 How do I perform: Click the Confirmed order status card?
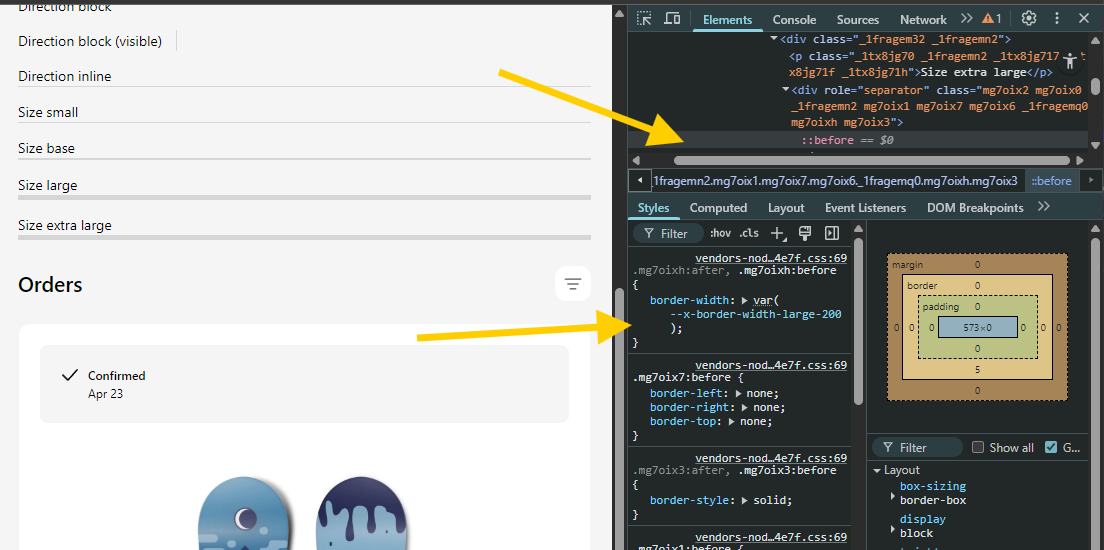pos(304,384)
